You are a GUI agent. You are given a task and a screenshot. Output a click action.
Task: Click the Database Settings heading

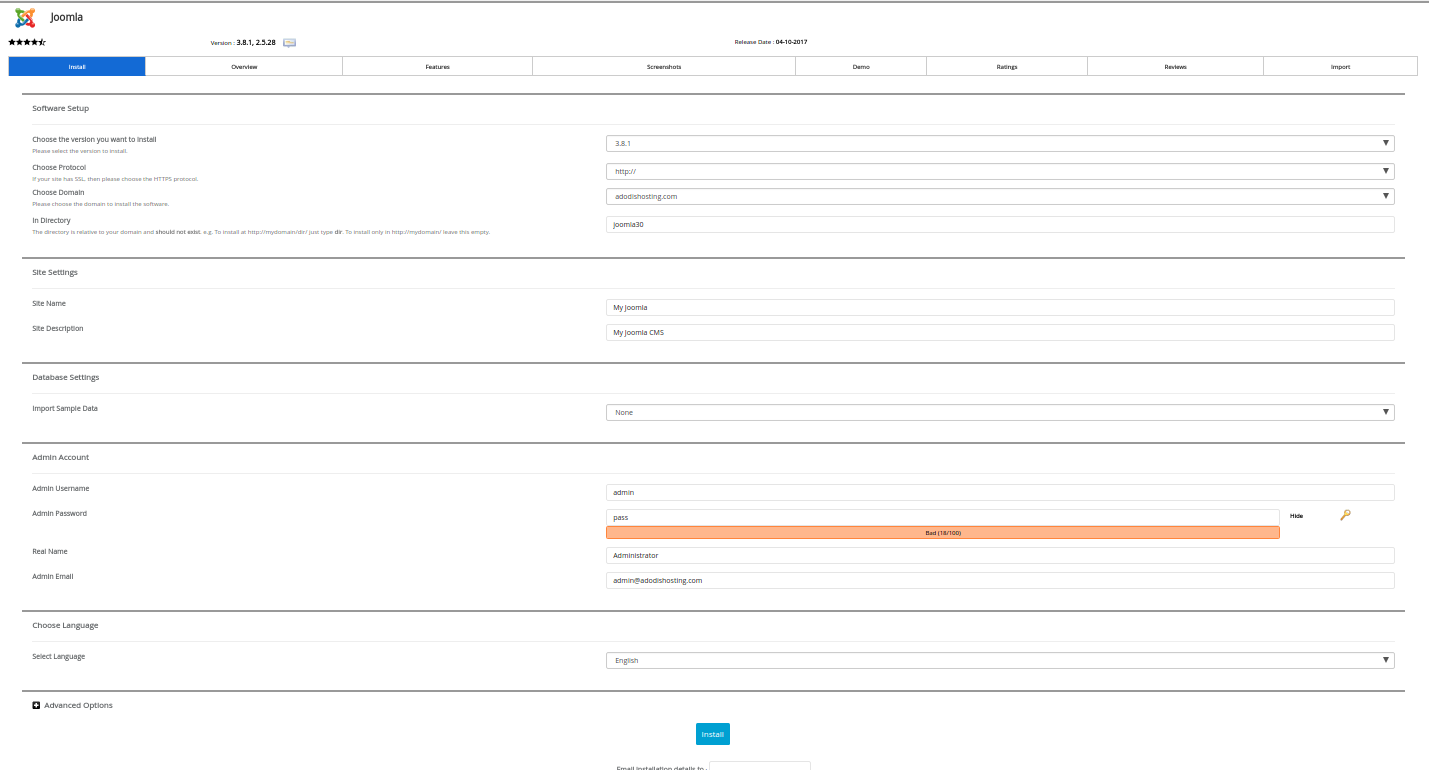[66, 377]
